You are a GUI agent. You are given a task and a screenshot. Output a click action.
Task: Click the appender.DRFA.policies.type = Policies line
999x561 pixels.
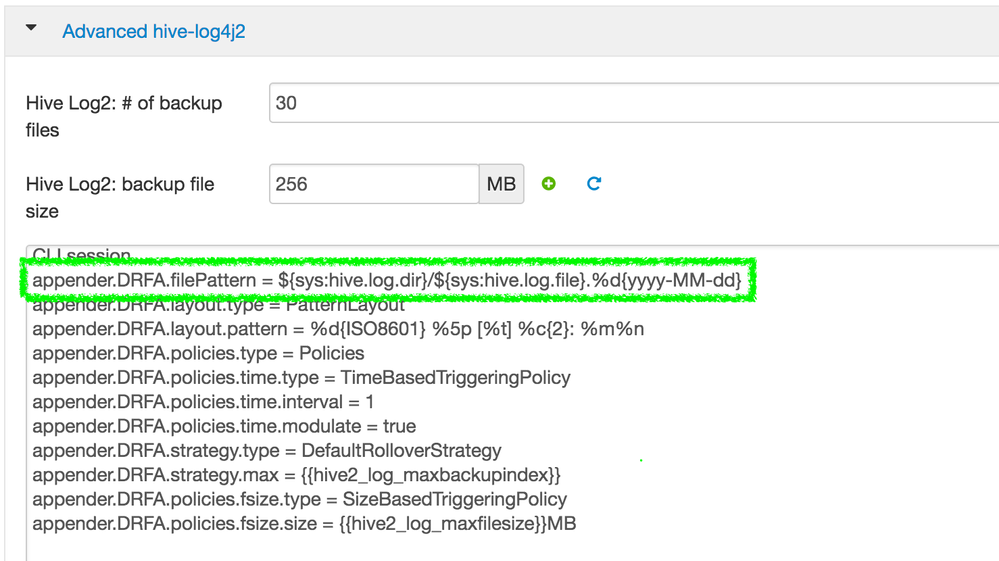(x=198, y=353)
